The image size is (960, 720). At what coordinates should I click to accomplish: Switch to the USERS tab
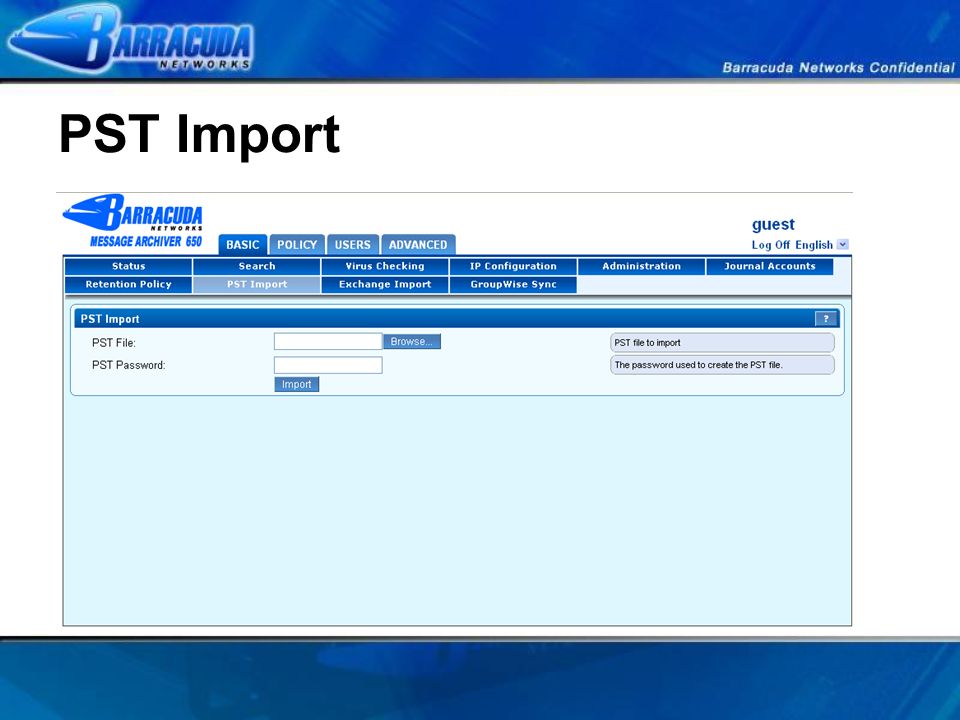[353, 244]
